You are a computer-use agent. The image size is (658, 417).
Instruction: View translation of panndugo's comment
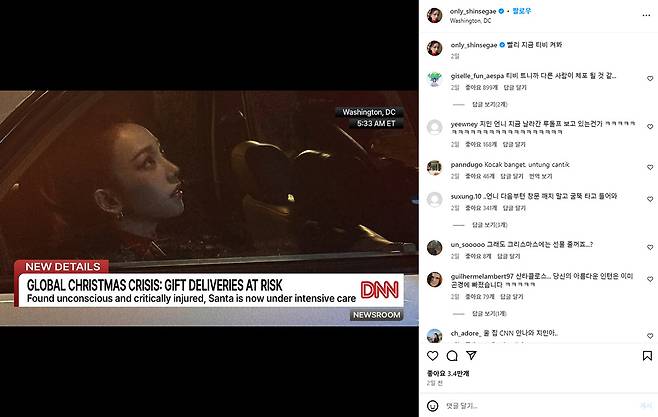(540, 176)
